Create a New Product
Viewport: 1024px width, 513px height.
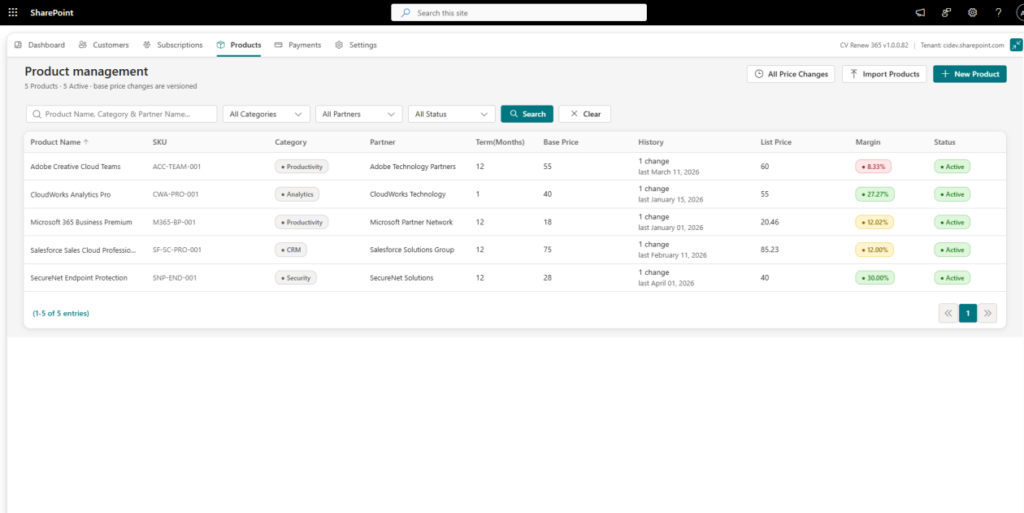point(970,74)
